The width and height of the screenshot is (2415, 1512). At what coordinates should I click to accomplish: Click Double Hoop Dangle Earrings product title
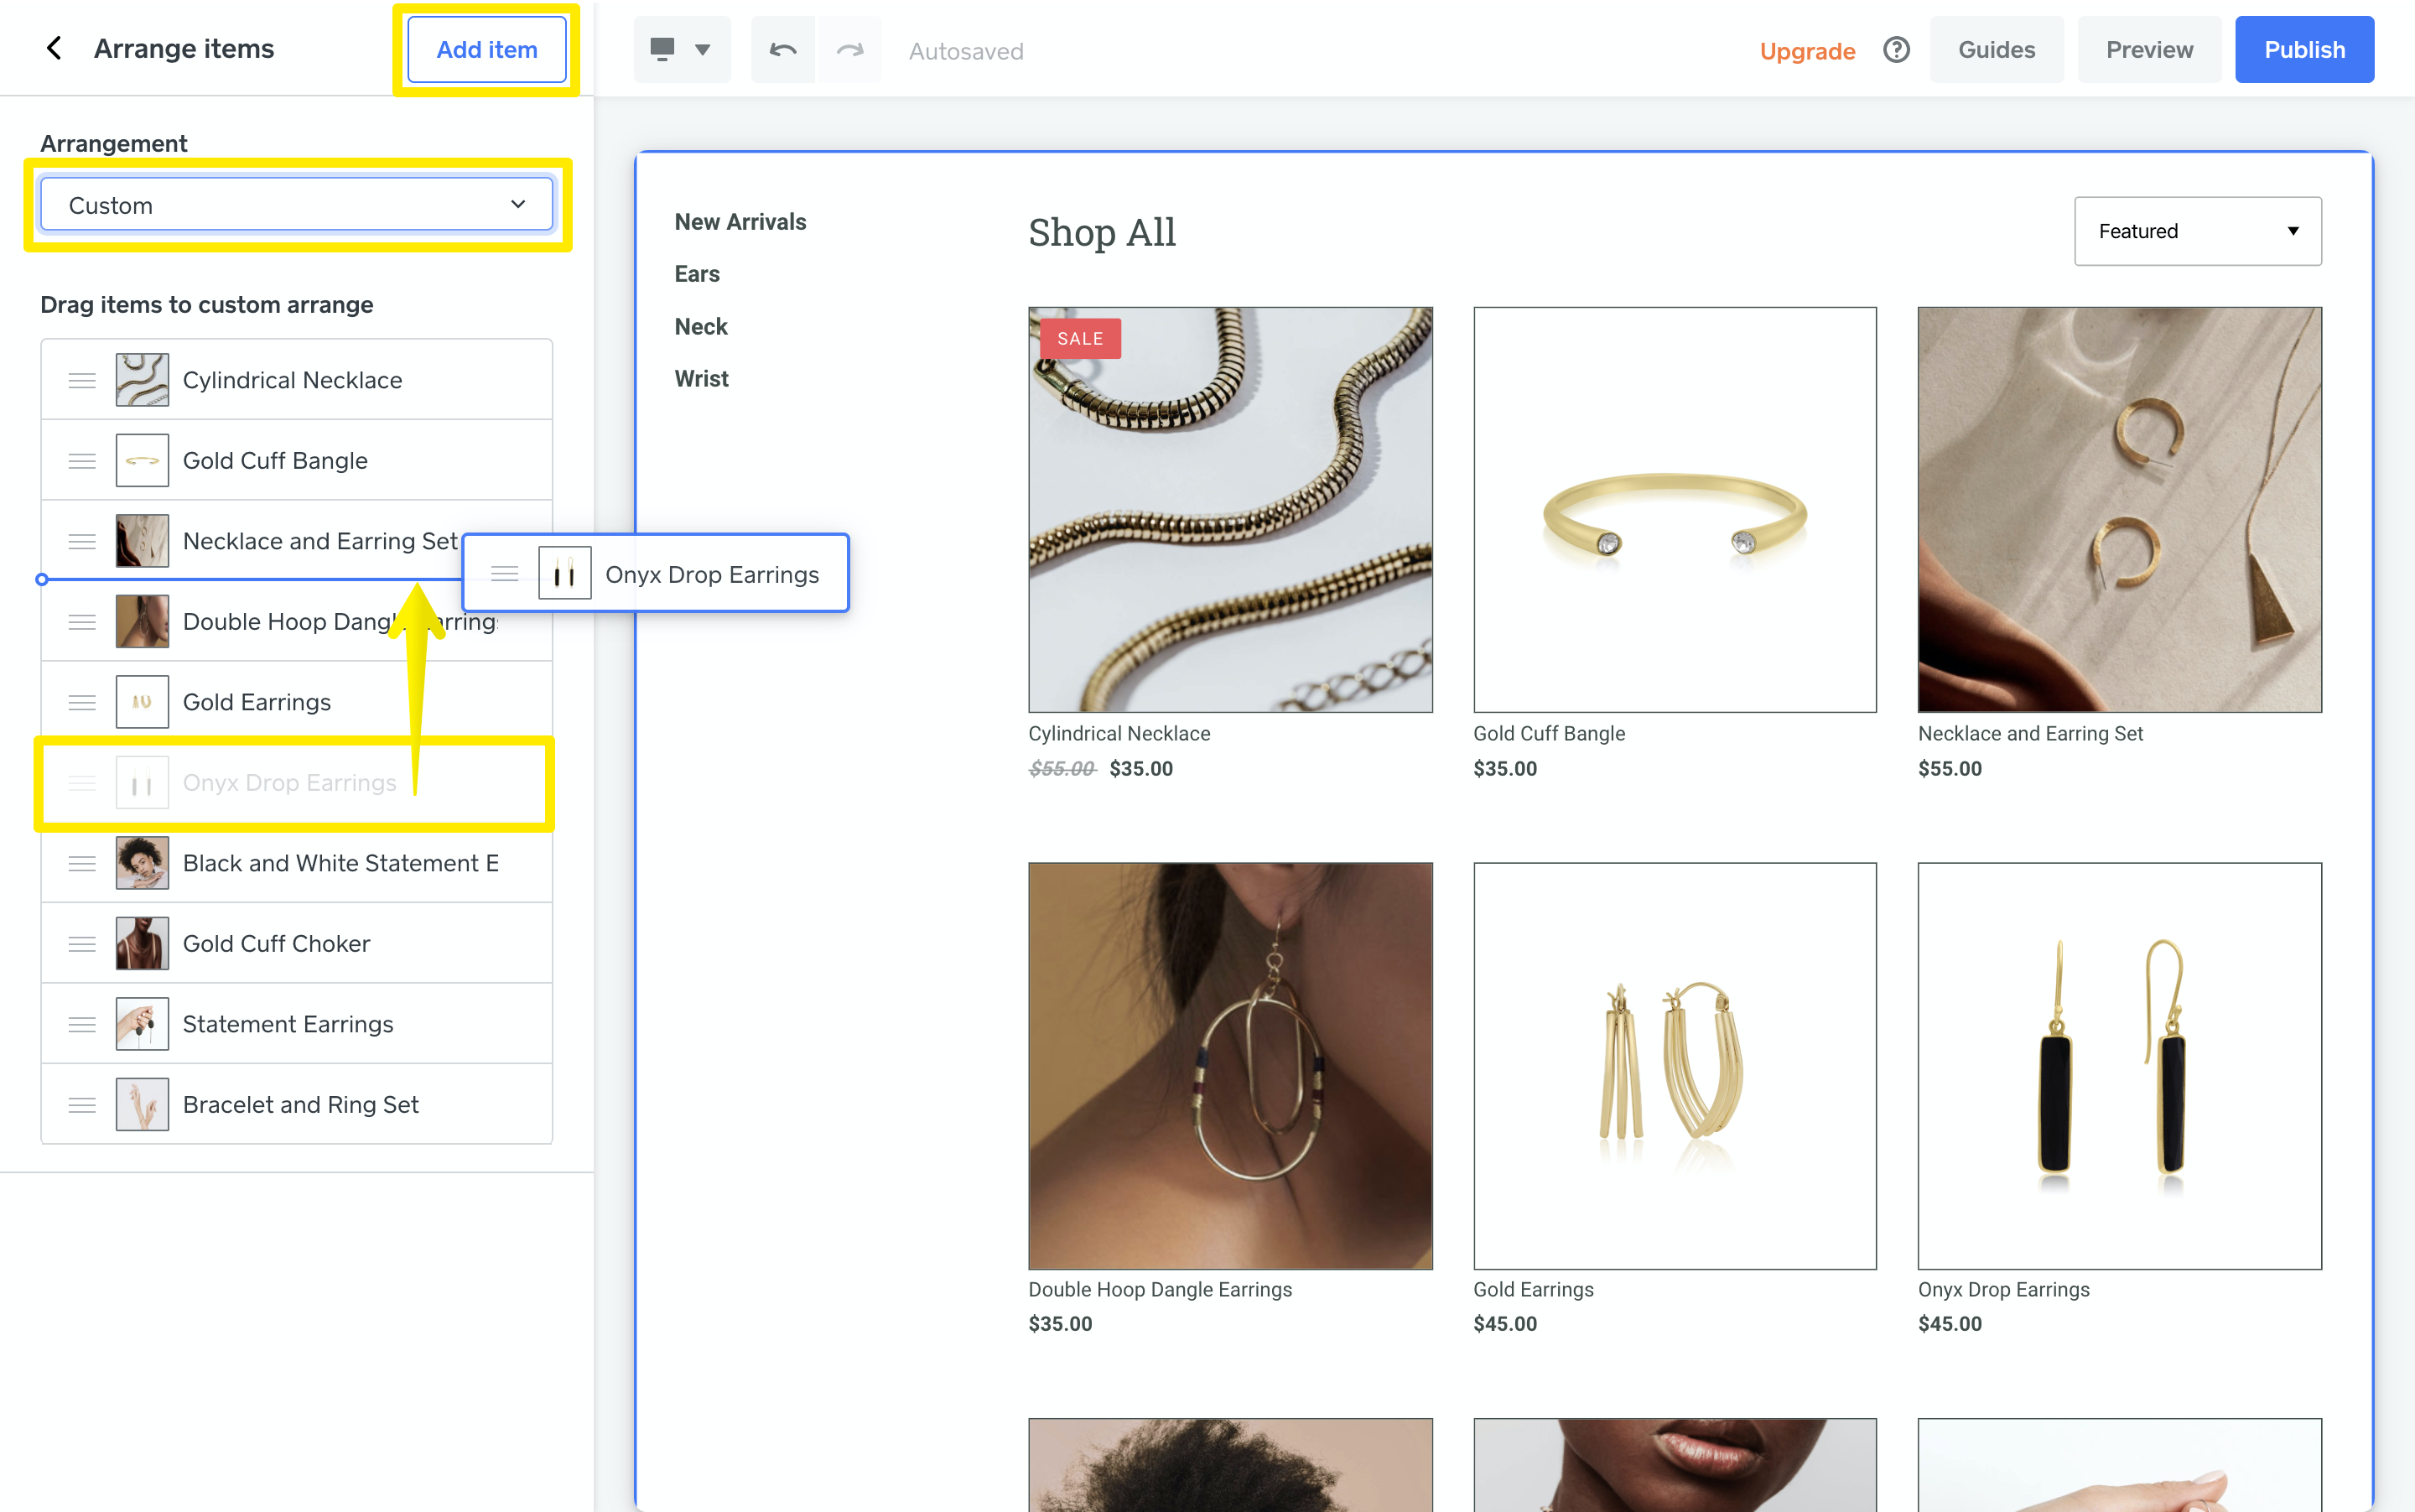(1160, 1289)
